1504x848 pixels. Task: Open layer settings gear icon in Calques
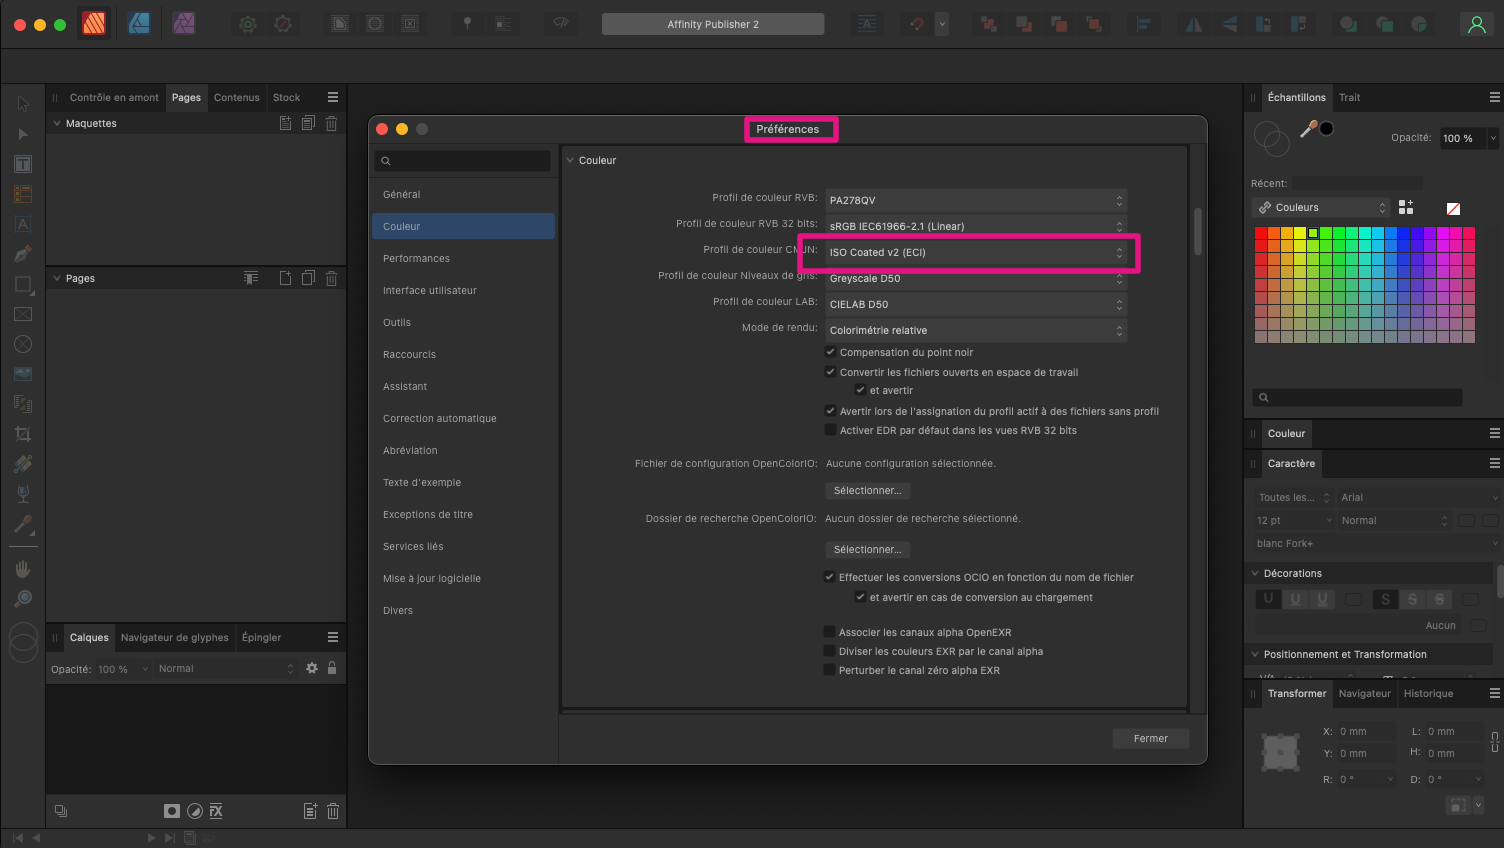(x=312, y=668)
